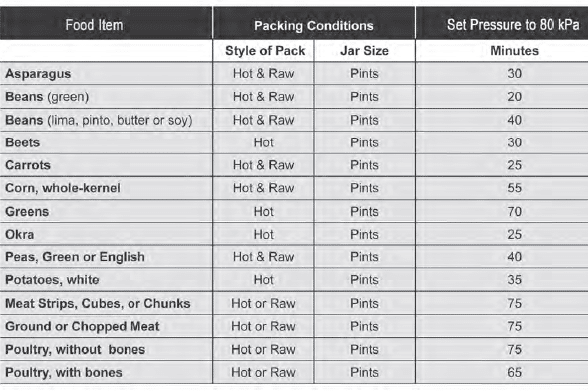Click the Poultry, with bones 65 value
This screenshot has height=391, width=588.
[x=514, y=372]
